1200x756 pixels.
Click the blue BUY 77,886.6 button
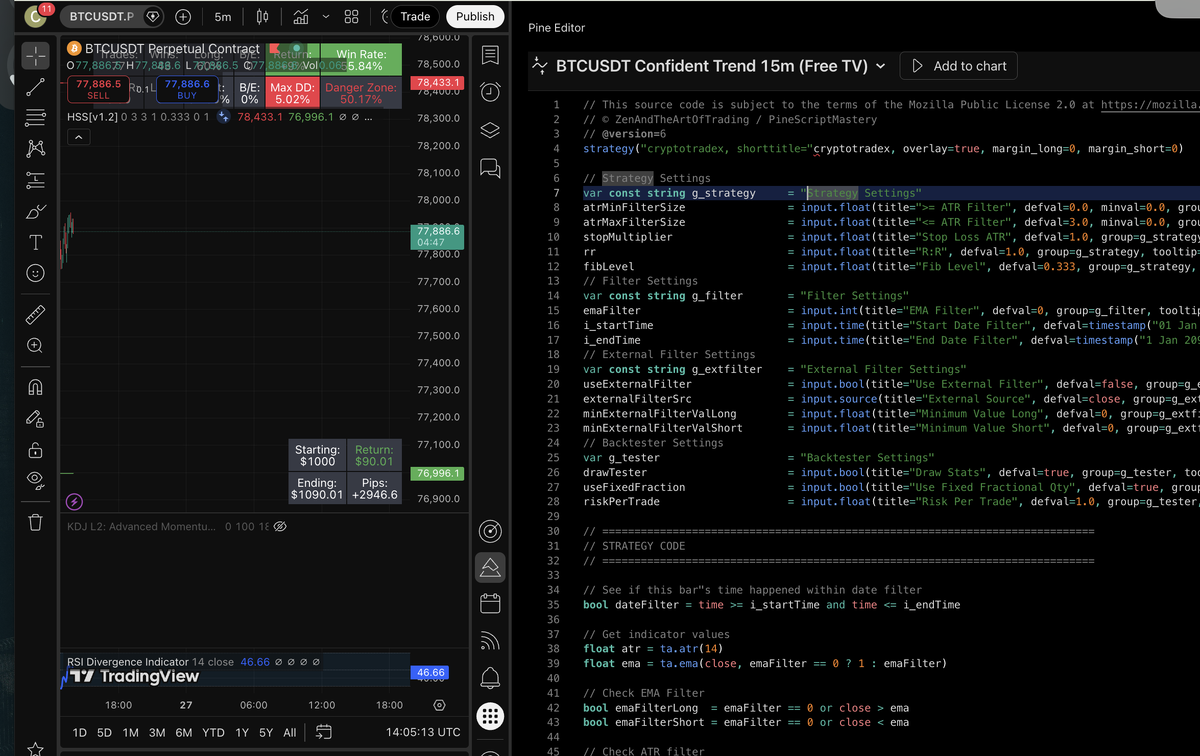click(187, 89)
